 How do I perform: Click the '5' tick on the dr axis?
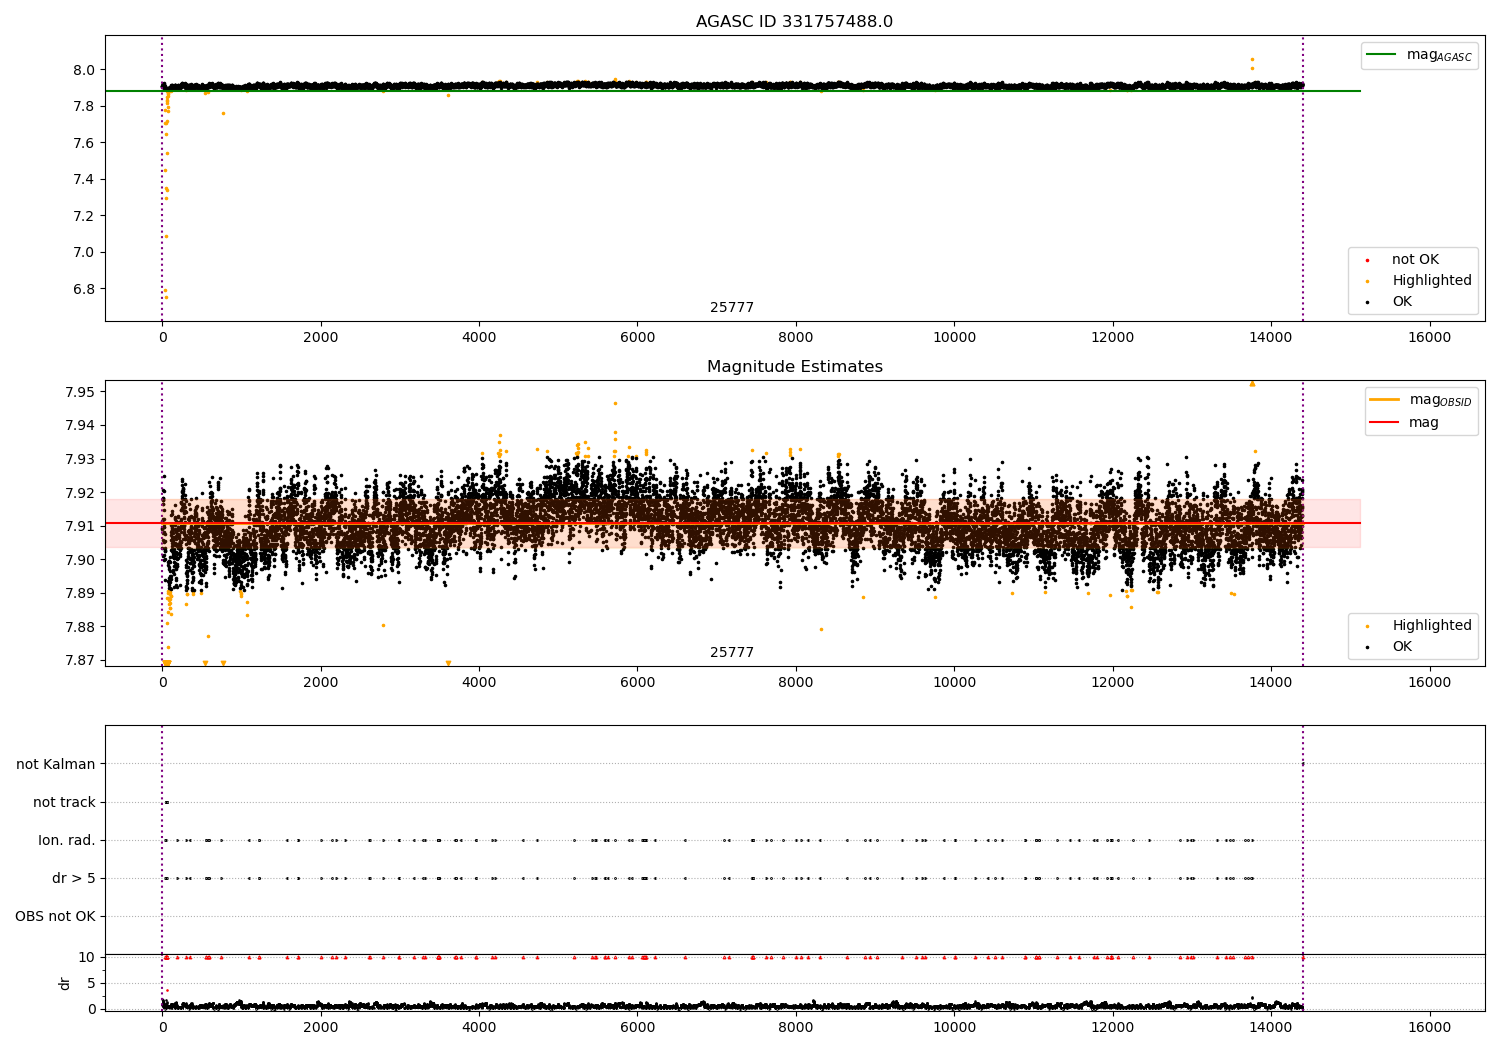[x=91, y=984]
